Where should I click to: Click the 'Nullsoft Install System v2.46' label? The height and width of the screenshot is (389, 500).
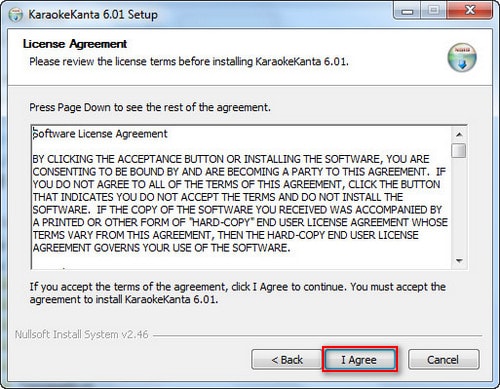(x=82, y=334)
